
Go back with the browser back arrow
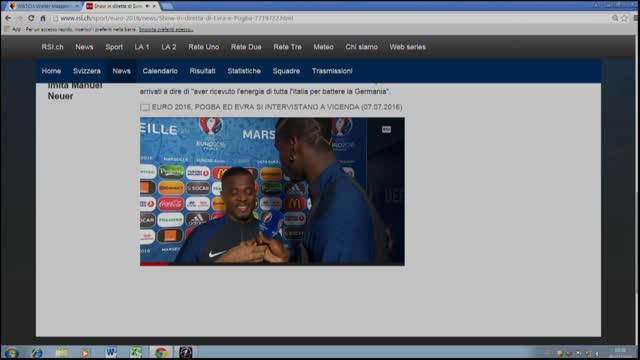pyautogui.click(x=8, y=18)
